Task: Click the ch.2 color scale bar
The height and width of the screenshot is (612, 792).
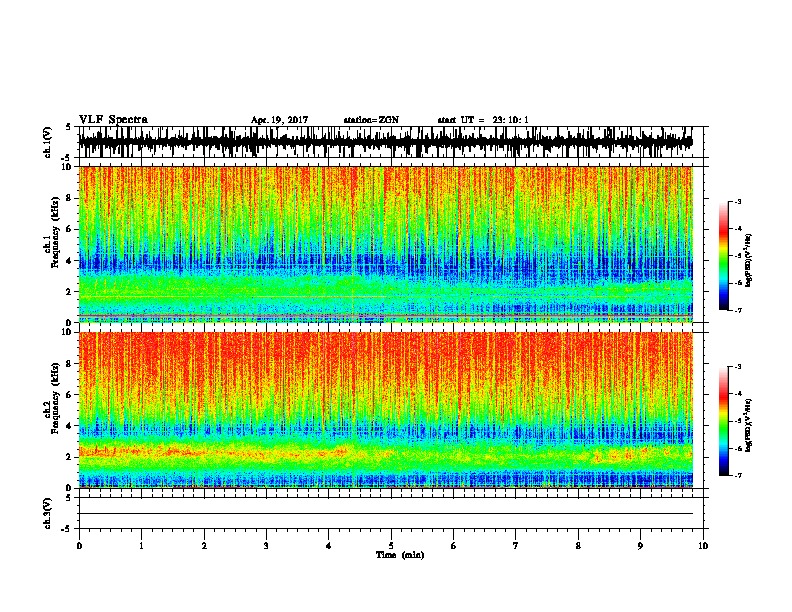Action: click(724, 421)
